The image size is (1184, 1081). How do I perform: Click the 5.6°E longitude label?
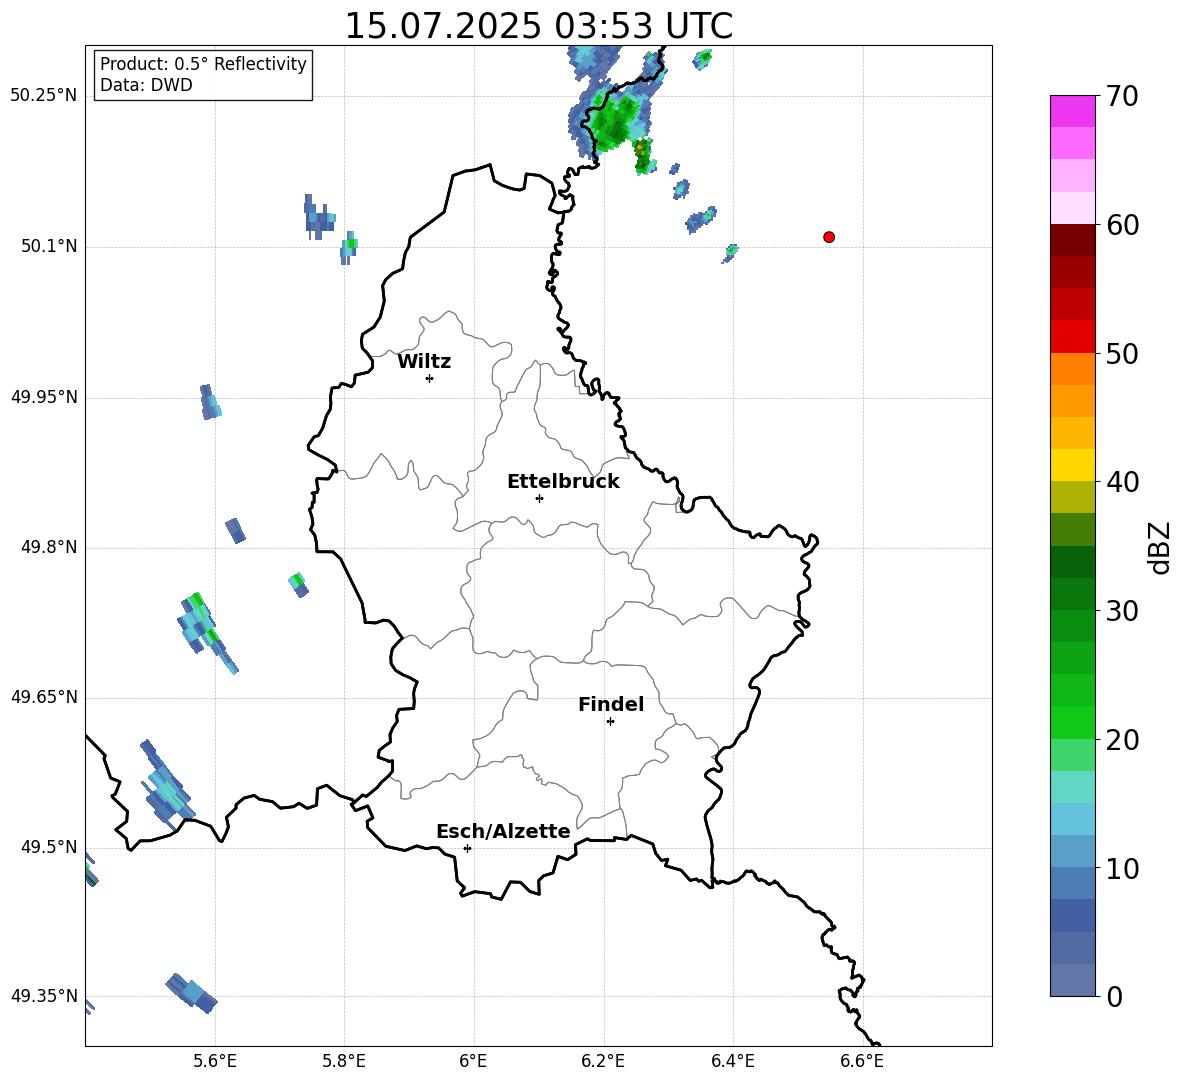[215, 1061]
